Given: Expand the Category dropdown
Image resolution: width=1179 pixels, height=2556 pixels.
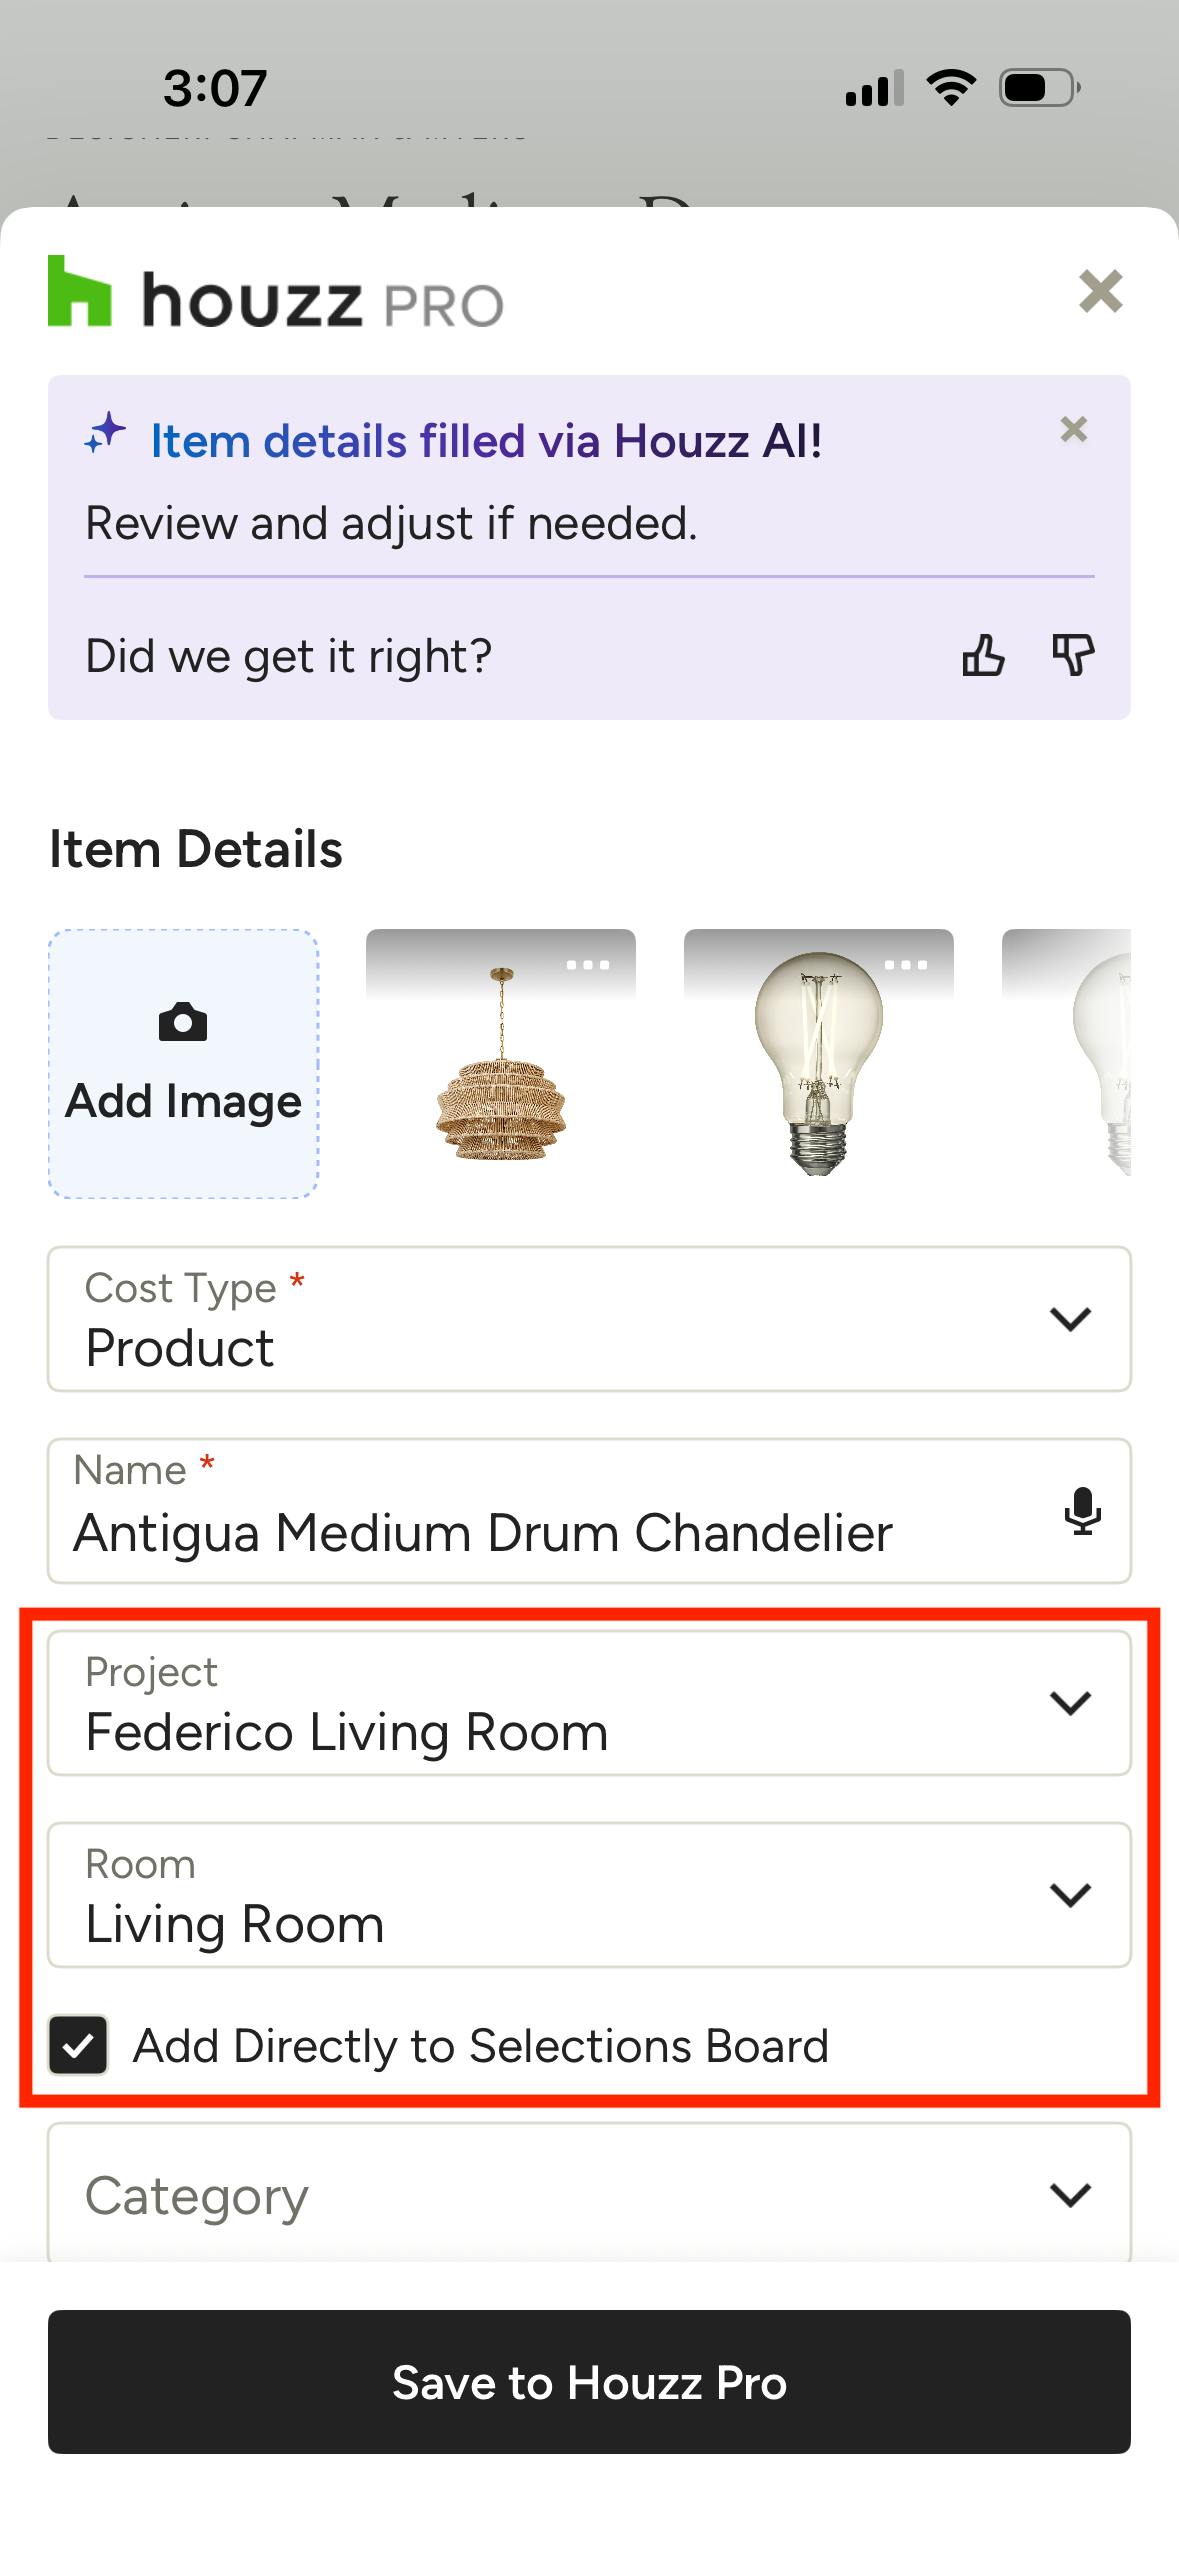Looking at the screenshot, I should pyautogui.click(x=589, y=2194).
